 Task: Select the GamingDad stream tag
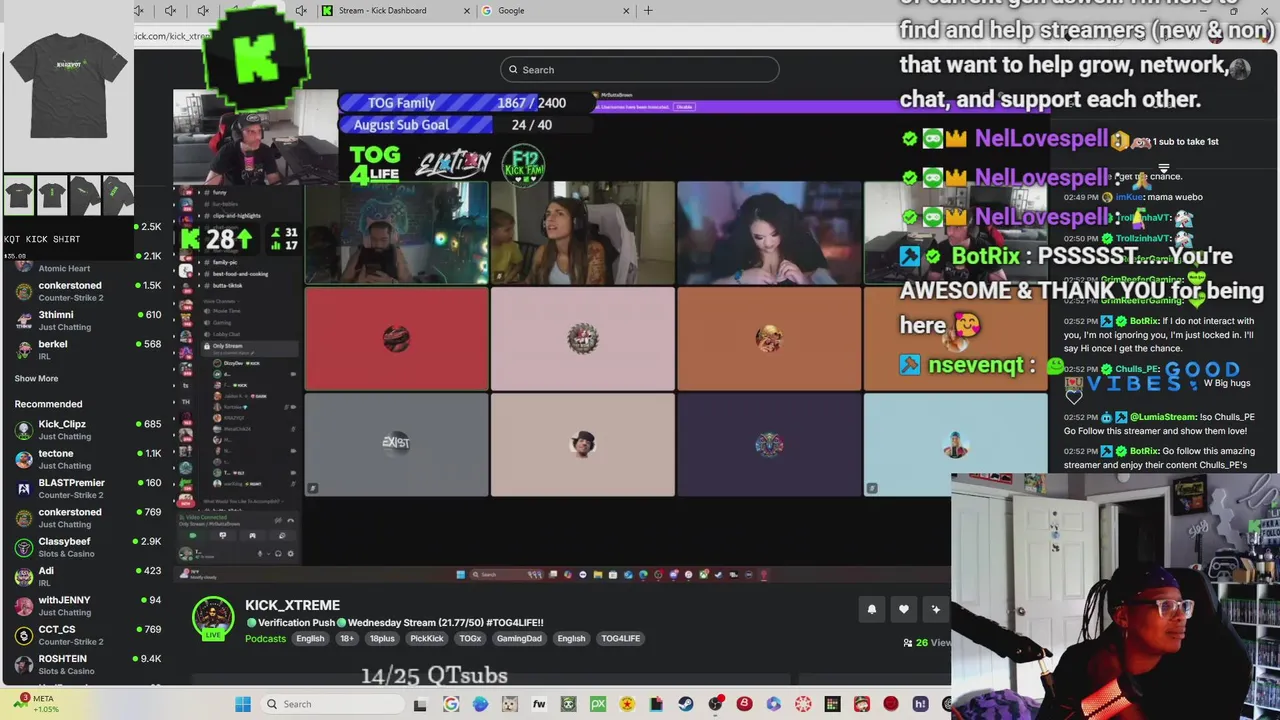point(519,638)
